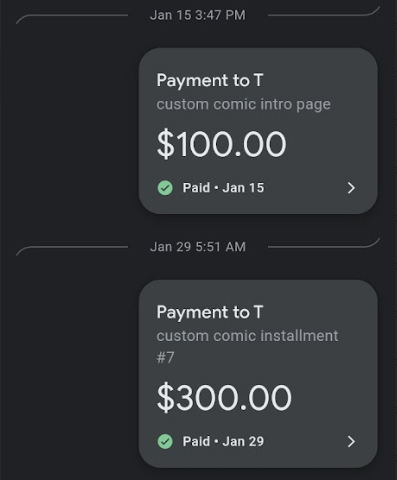Click the 'Paid • Jan 29' status text

click(x=223, y=442)
